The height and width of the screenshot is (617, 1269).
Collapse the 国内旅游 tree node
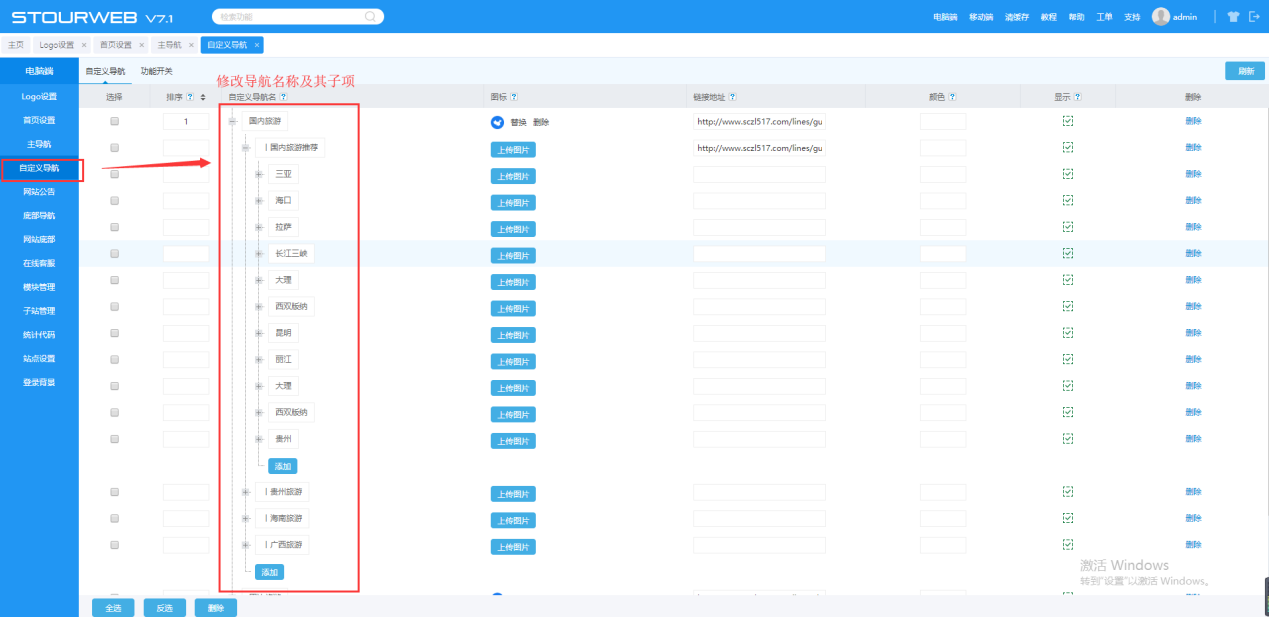tap(232, 121)
